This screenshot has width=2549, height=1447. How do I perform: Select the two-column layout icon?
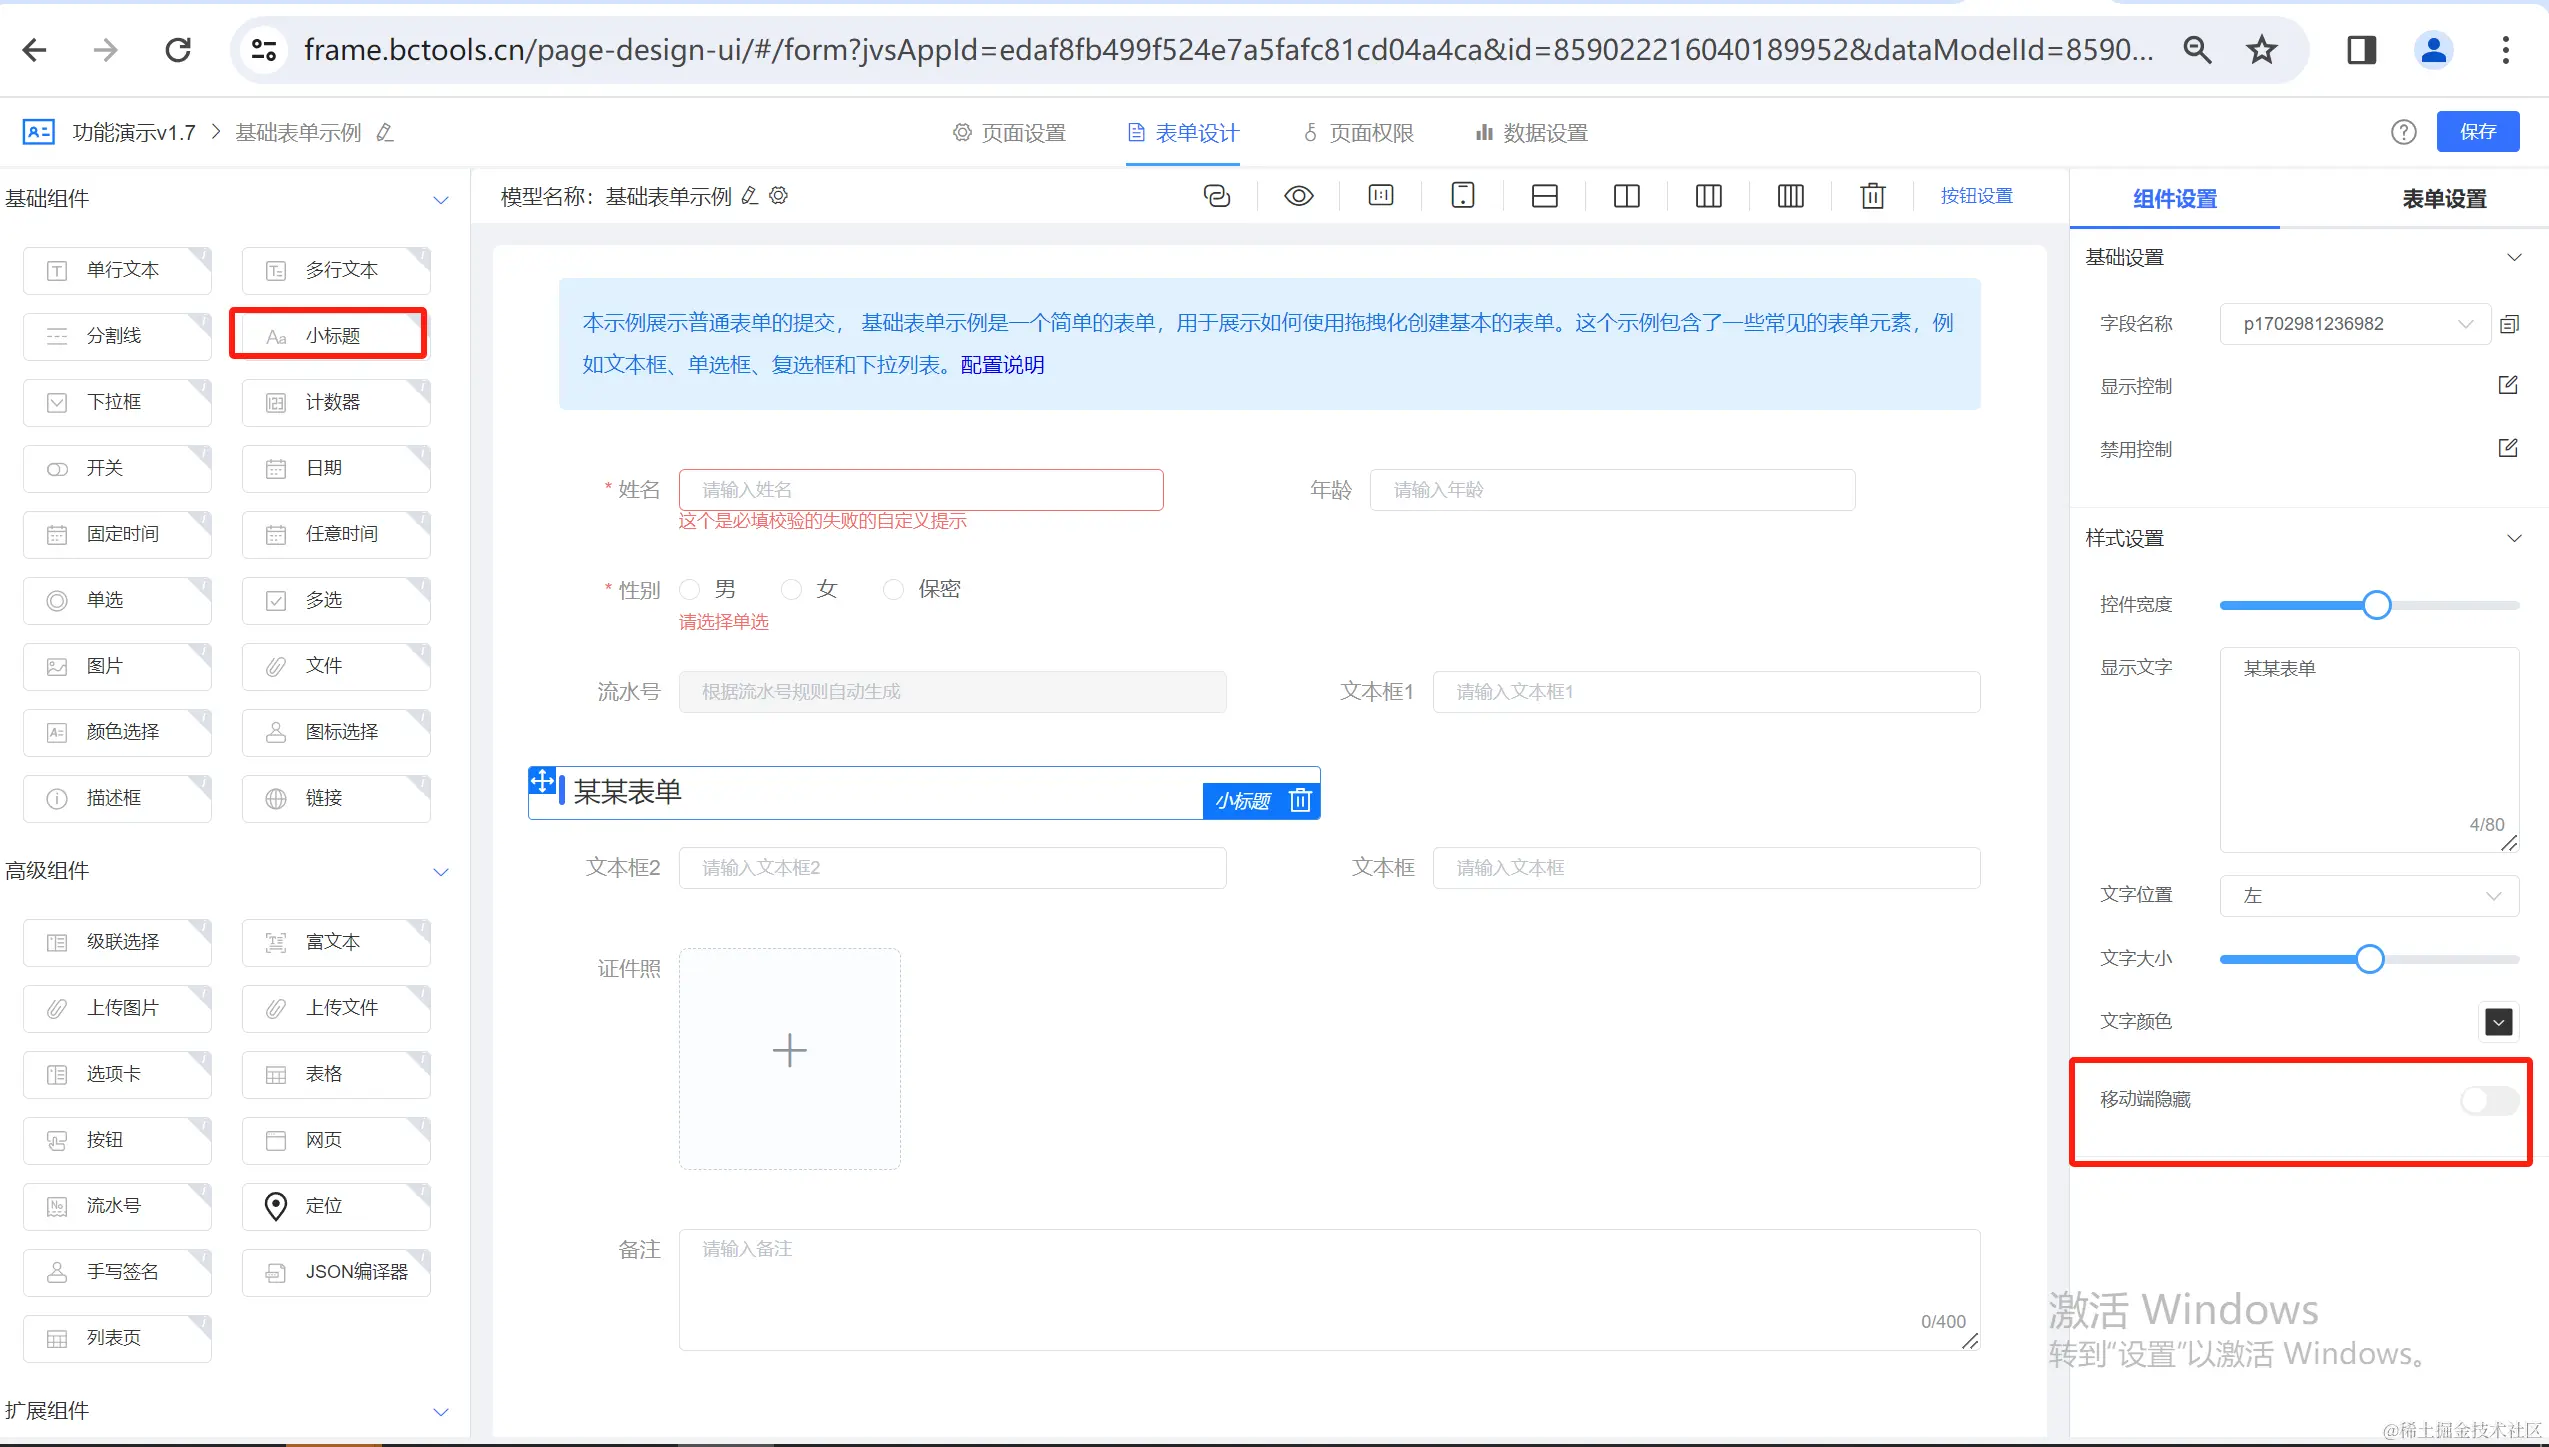(x=1626, y=196)
